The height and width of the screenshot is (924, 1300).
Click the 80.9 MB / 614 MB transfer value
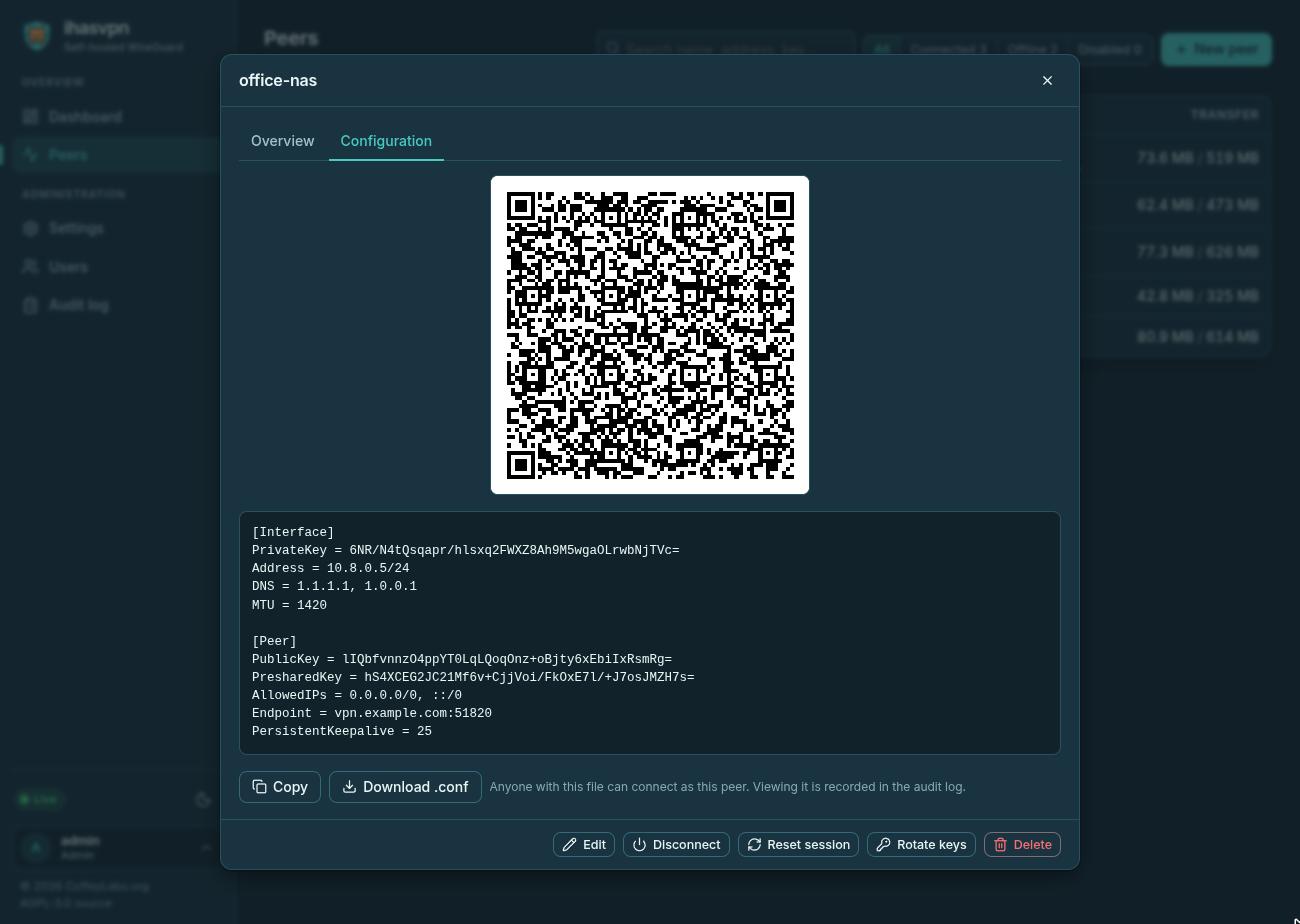click(1198, 337)
